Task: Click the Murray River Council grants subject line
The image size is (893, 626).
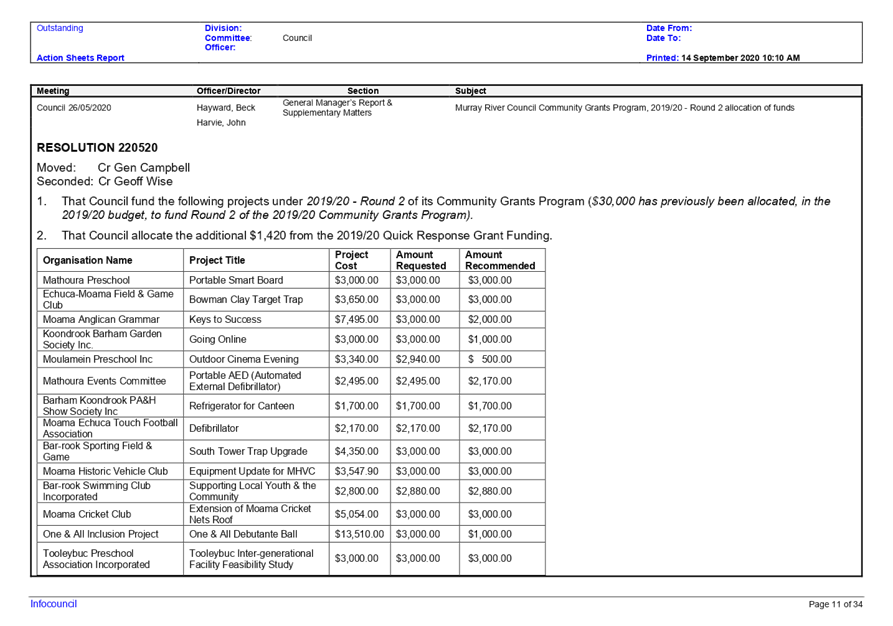Action: [624, 108]
